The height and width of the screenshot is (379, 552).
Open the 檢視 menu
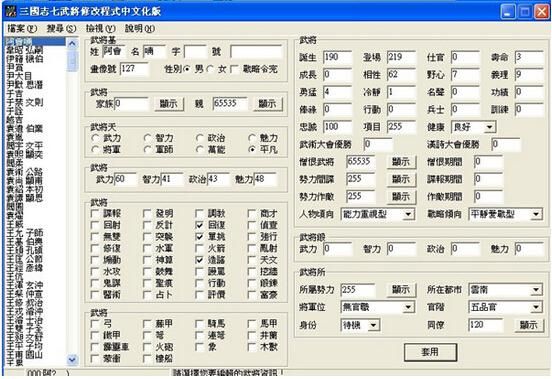click(101, 29)
